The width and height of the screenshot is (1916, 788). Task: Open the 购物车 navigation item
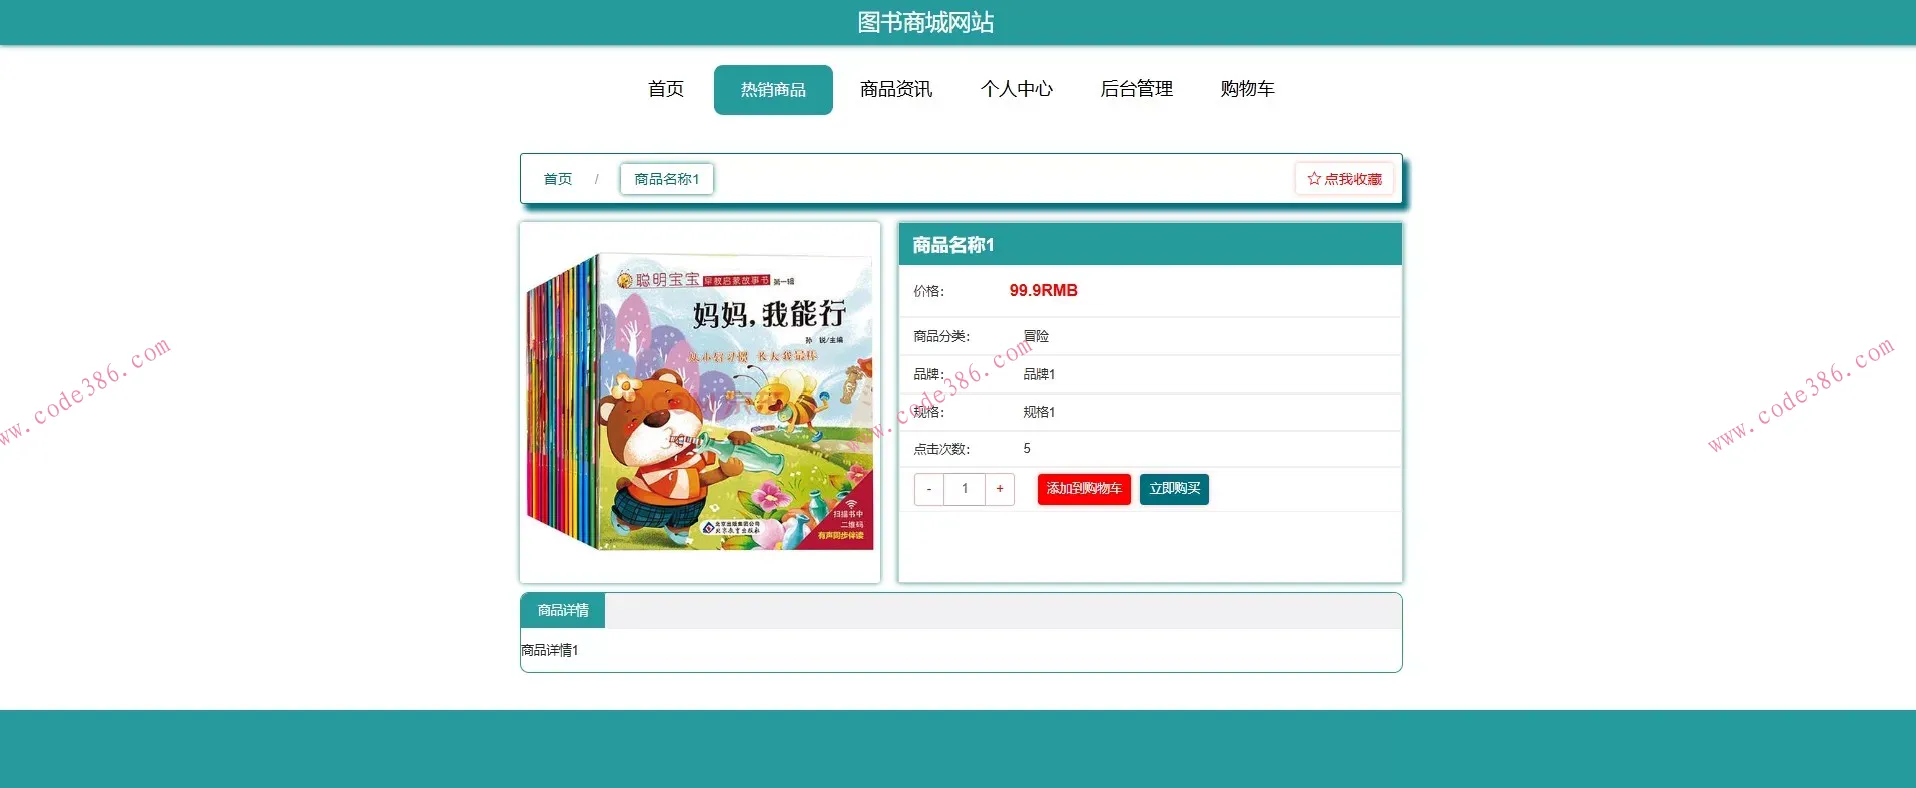(1247, 89)
